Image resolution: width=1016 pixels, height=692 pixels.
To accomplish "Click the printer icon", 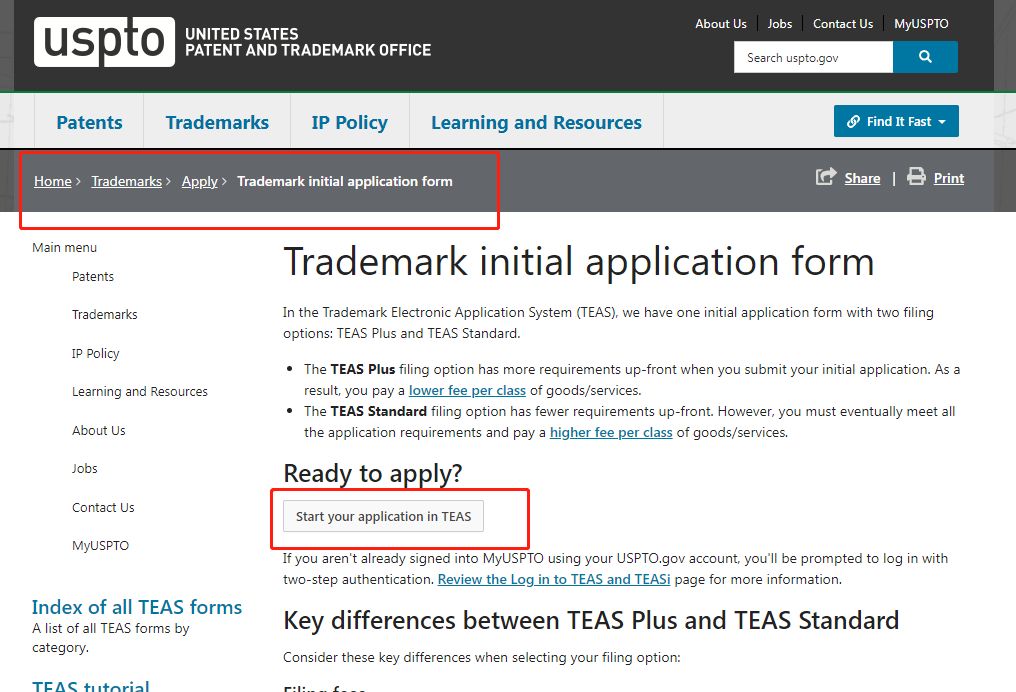I will click(x=916, y=176).
